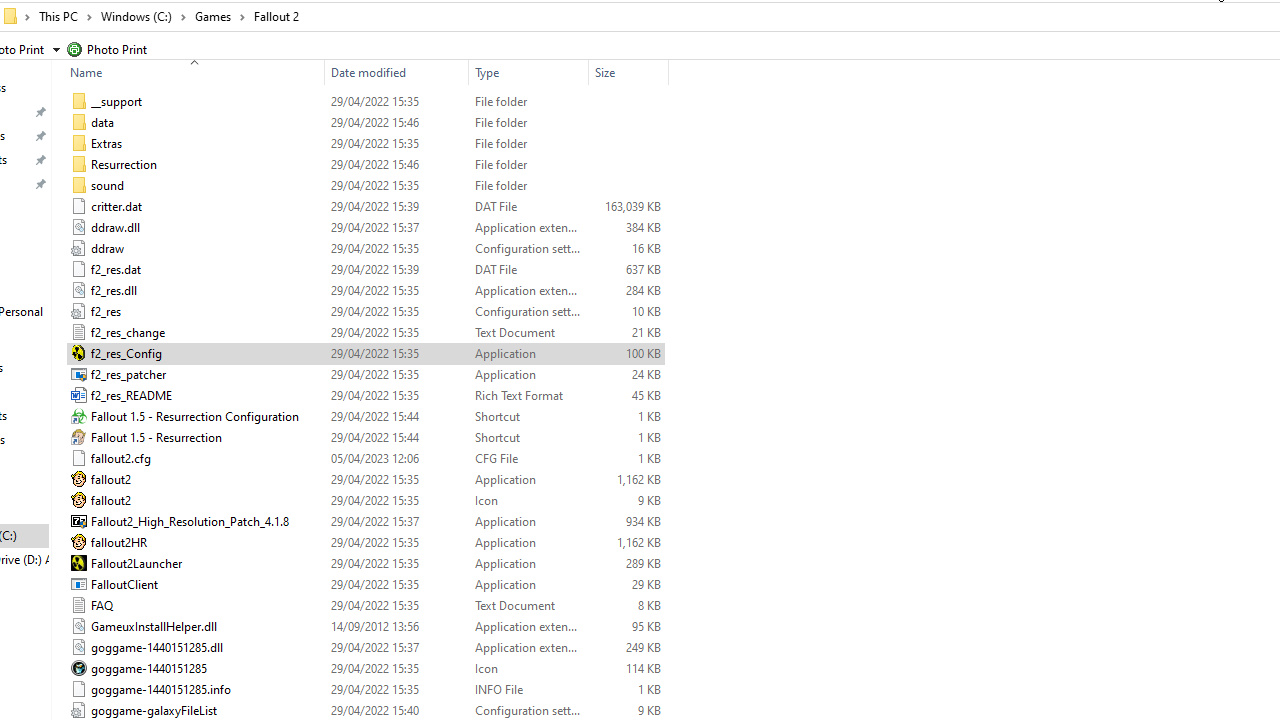This screenshot has height=720, width=1280.
Task: Click the Fallout2Launcher application icon
Action: (79, 563)
